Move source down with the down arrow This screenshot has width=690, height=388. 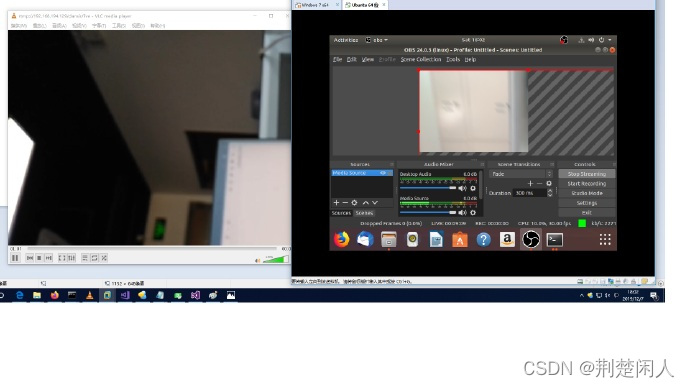pos(375,203)
